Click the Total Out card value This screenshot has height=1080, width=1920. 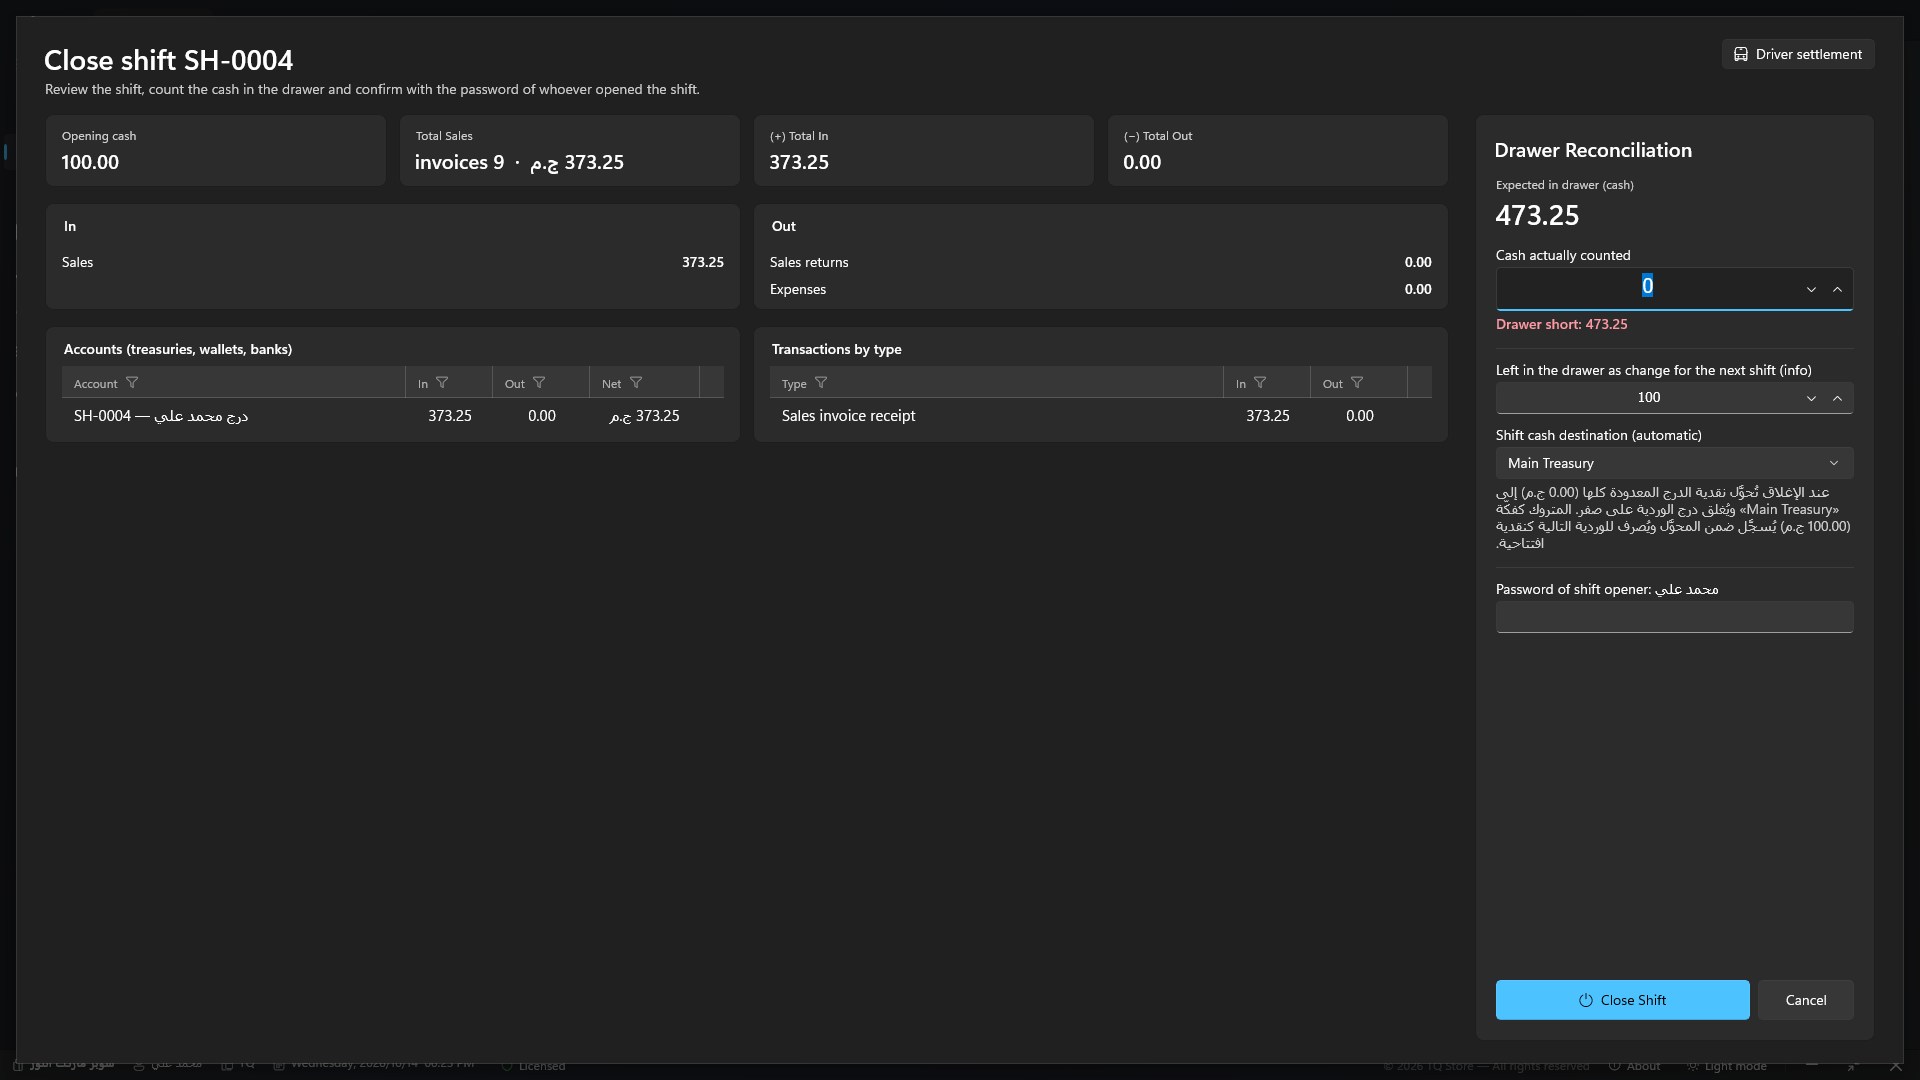1142,162
